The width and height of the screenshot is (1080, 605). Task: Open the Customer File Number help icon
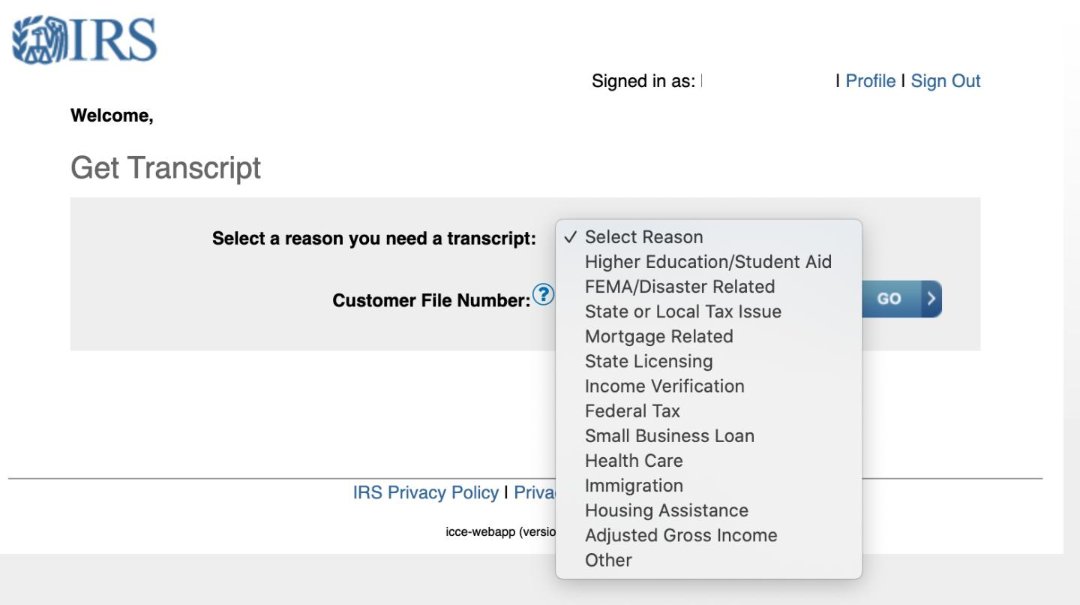click(543, 295)
